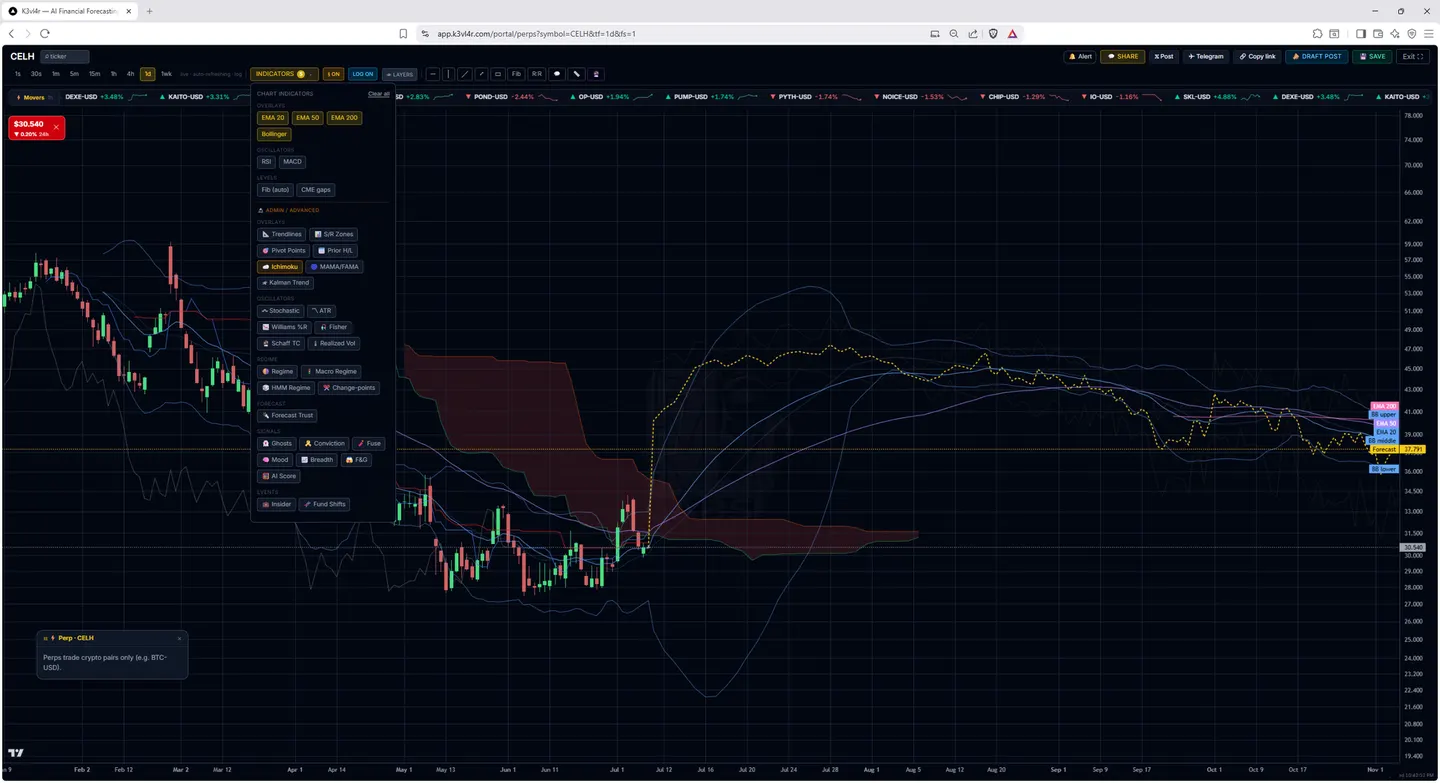This screenshot has height=783, width=1440.
Task: Toggle the LOG ON scale button
Action: [x=362, y=74]
